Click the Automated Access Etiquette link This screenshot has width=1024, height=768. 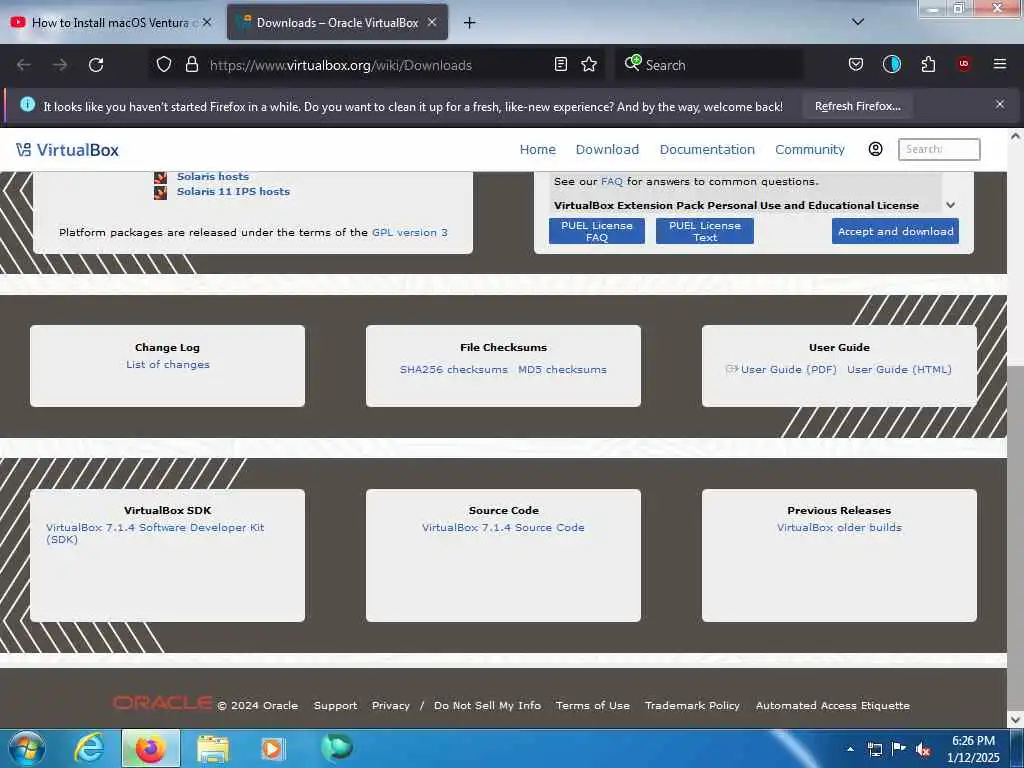(x=833, y=705)
